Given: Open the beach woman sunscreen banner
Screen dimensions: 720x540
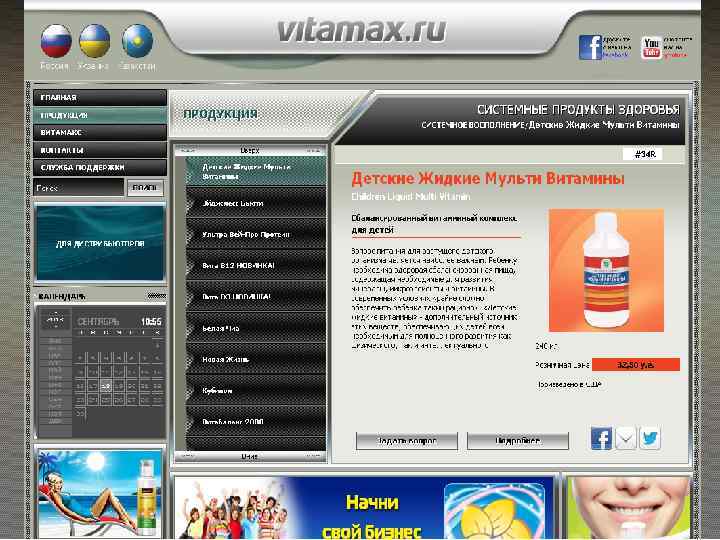Looking at the screenshot, I should [100, 493].
